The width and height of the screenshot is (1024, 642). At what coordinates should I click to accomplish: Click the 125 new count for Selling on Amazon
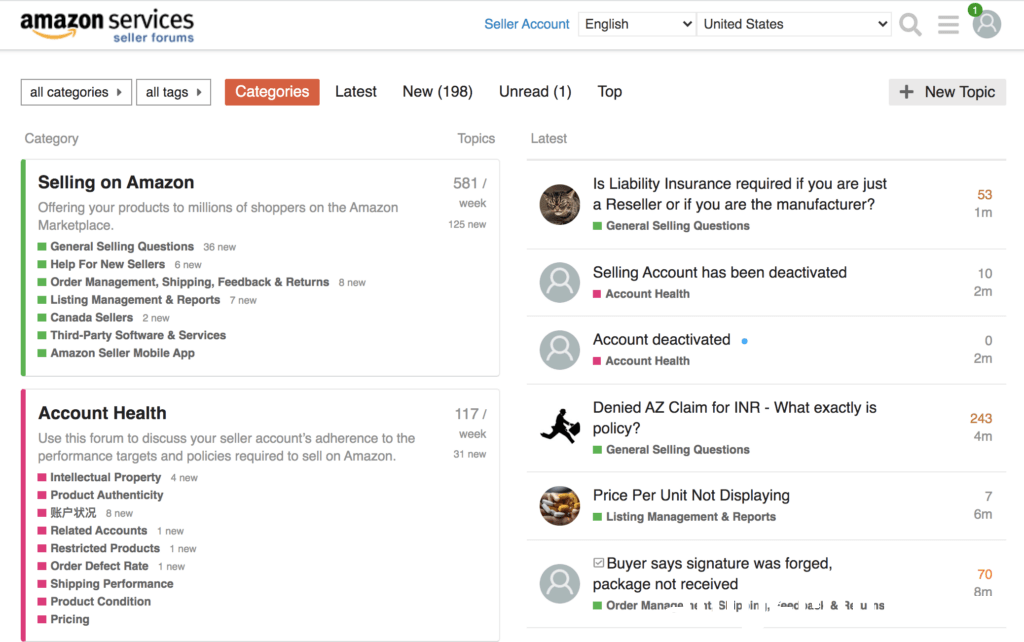pos(467,224)
